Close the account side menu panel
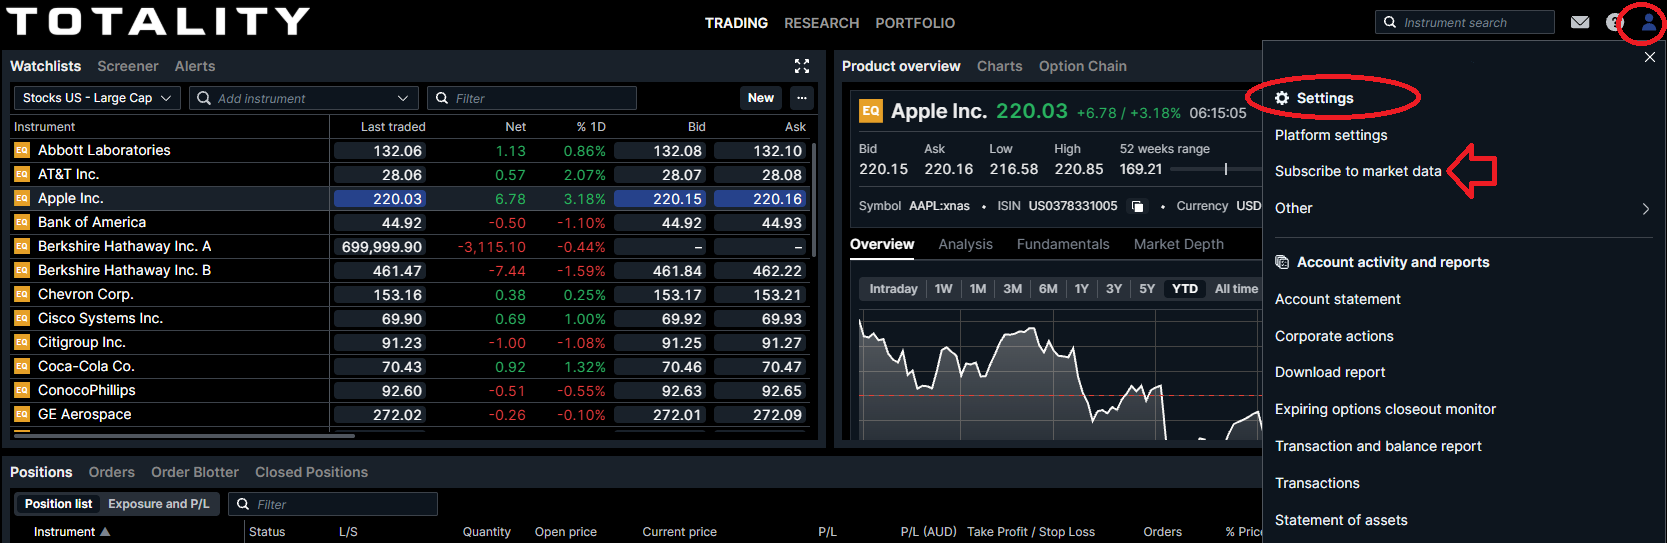Image resolution: width=1667 pixels, height=543 pixels. 1650,57
